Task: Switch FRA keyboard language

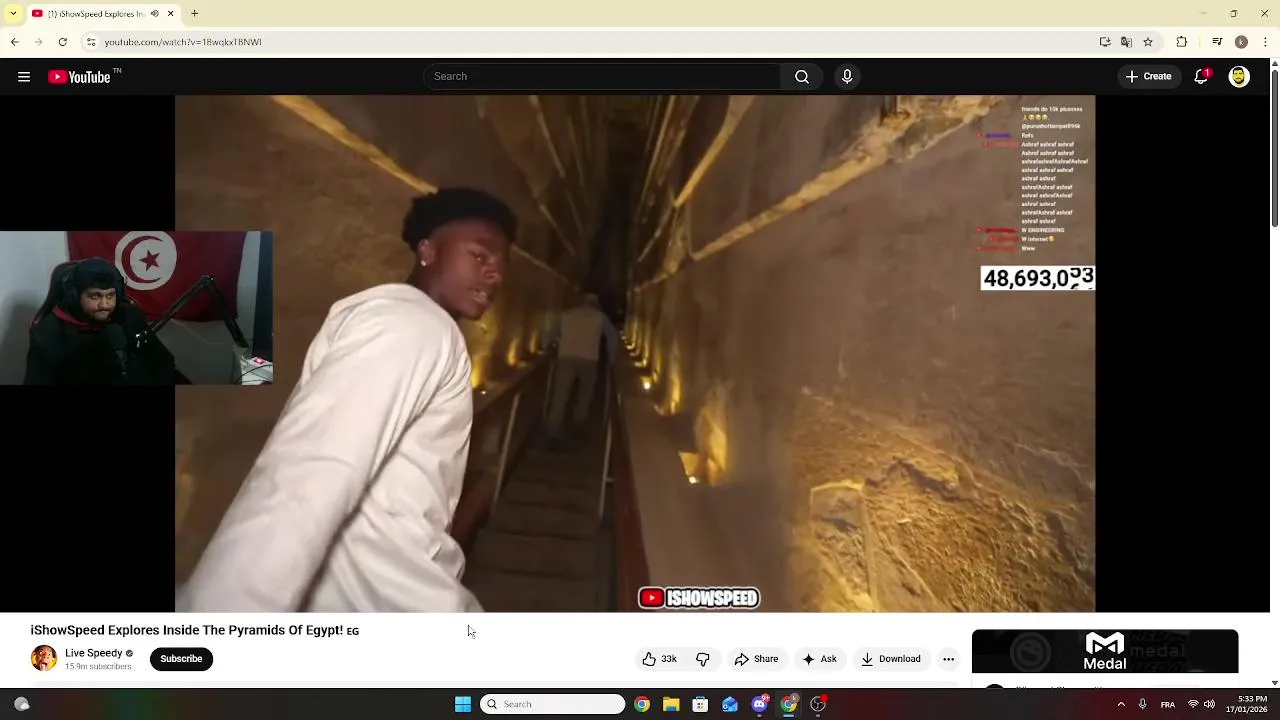Action: 1168,704
